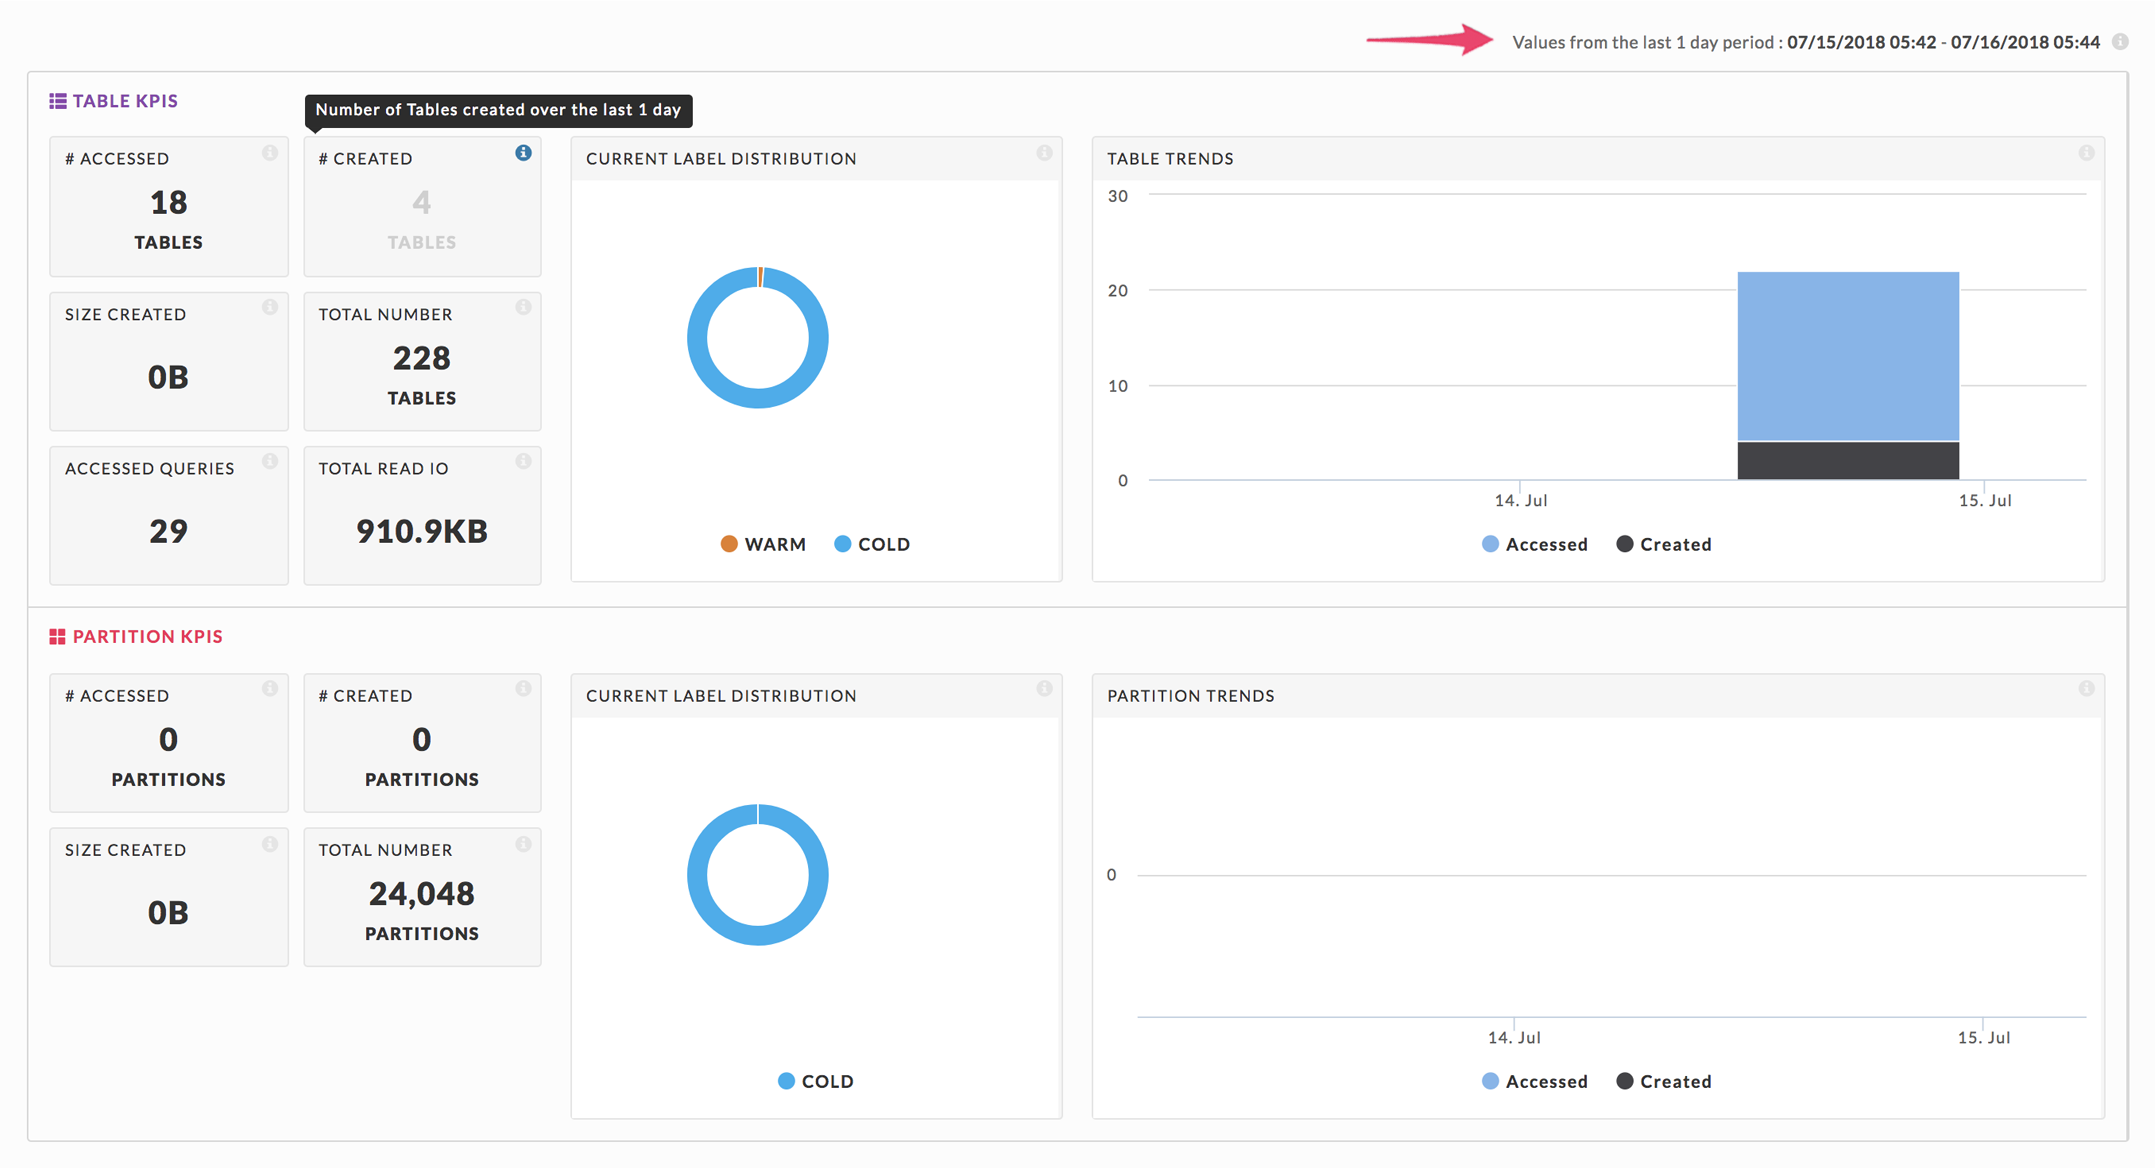The height and width of the screenshot is (1168, 2155).
Task: Click the Table KPIs list icon
Action: pyautogui.click(x=58, y=101)
